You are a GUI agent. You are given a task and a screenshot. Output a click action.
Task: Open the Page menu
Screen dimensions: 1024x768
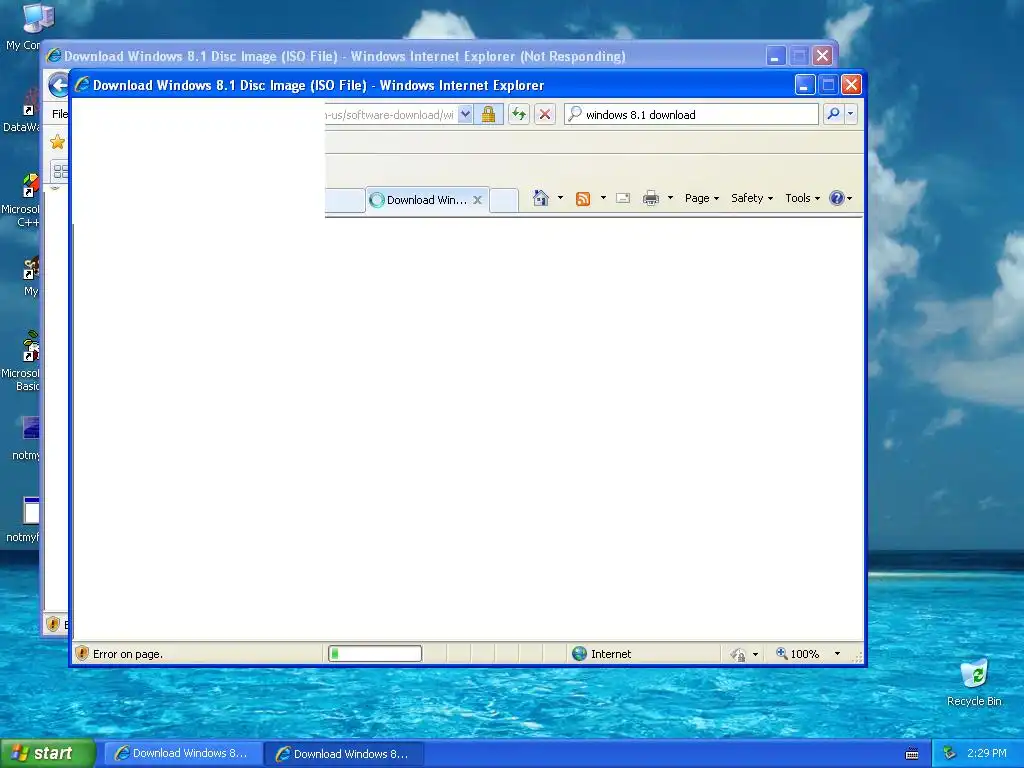702,198
